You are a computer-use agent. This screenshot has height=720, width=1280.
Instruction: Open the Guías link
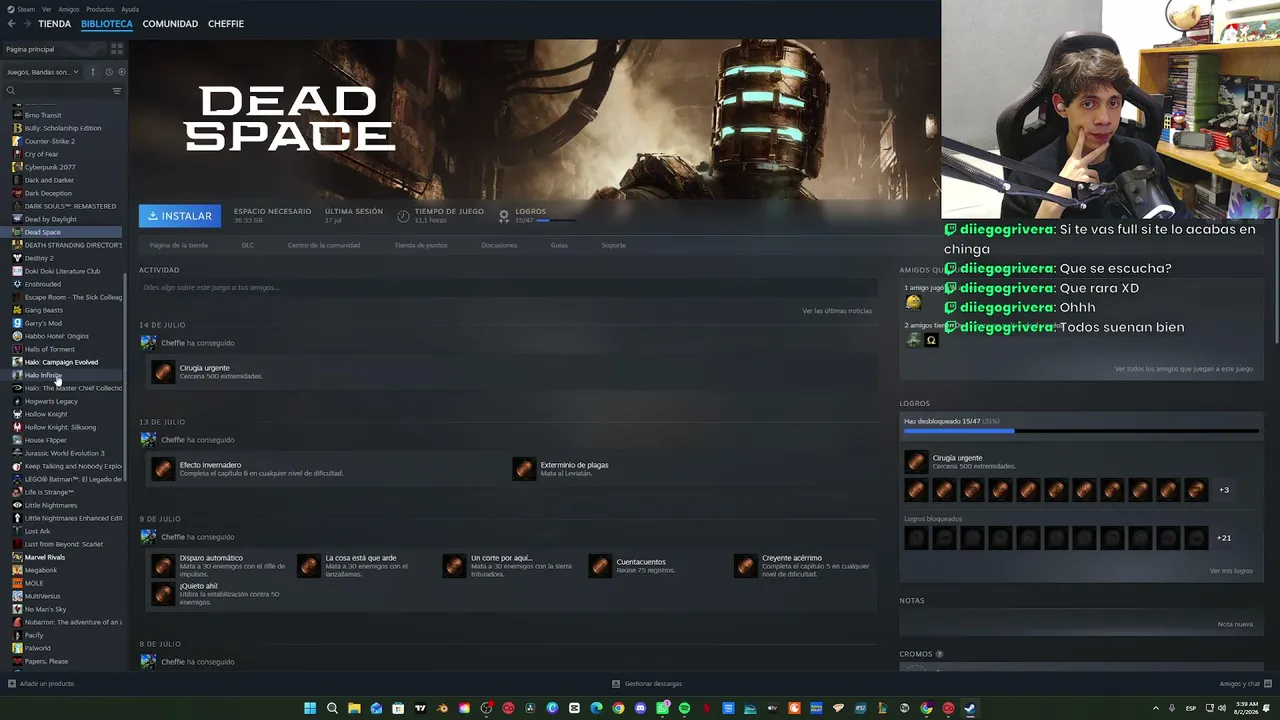(559, 245)
